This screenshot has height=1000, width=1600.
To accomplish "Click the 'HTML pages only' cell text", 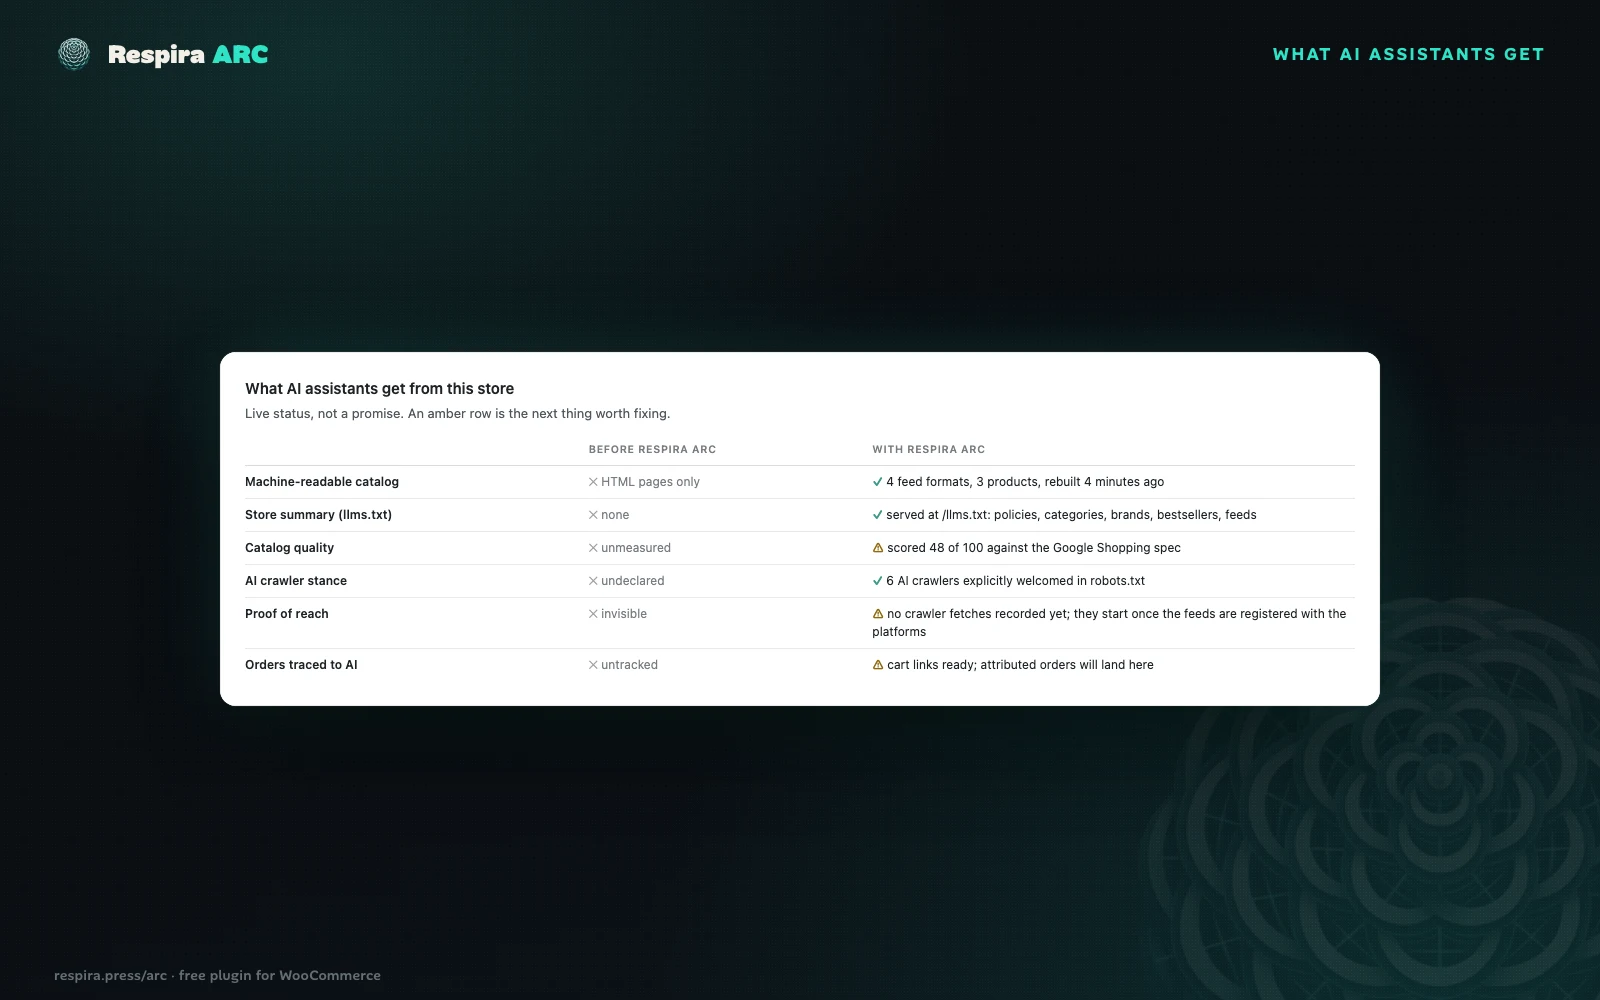I will [x=650, y=482].
